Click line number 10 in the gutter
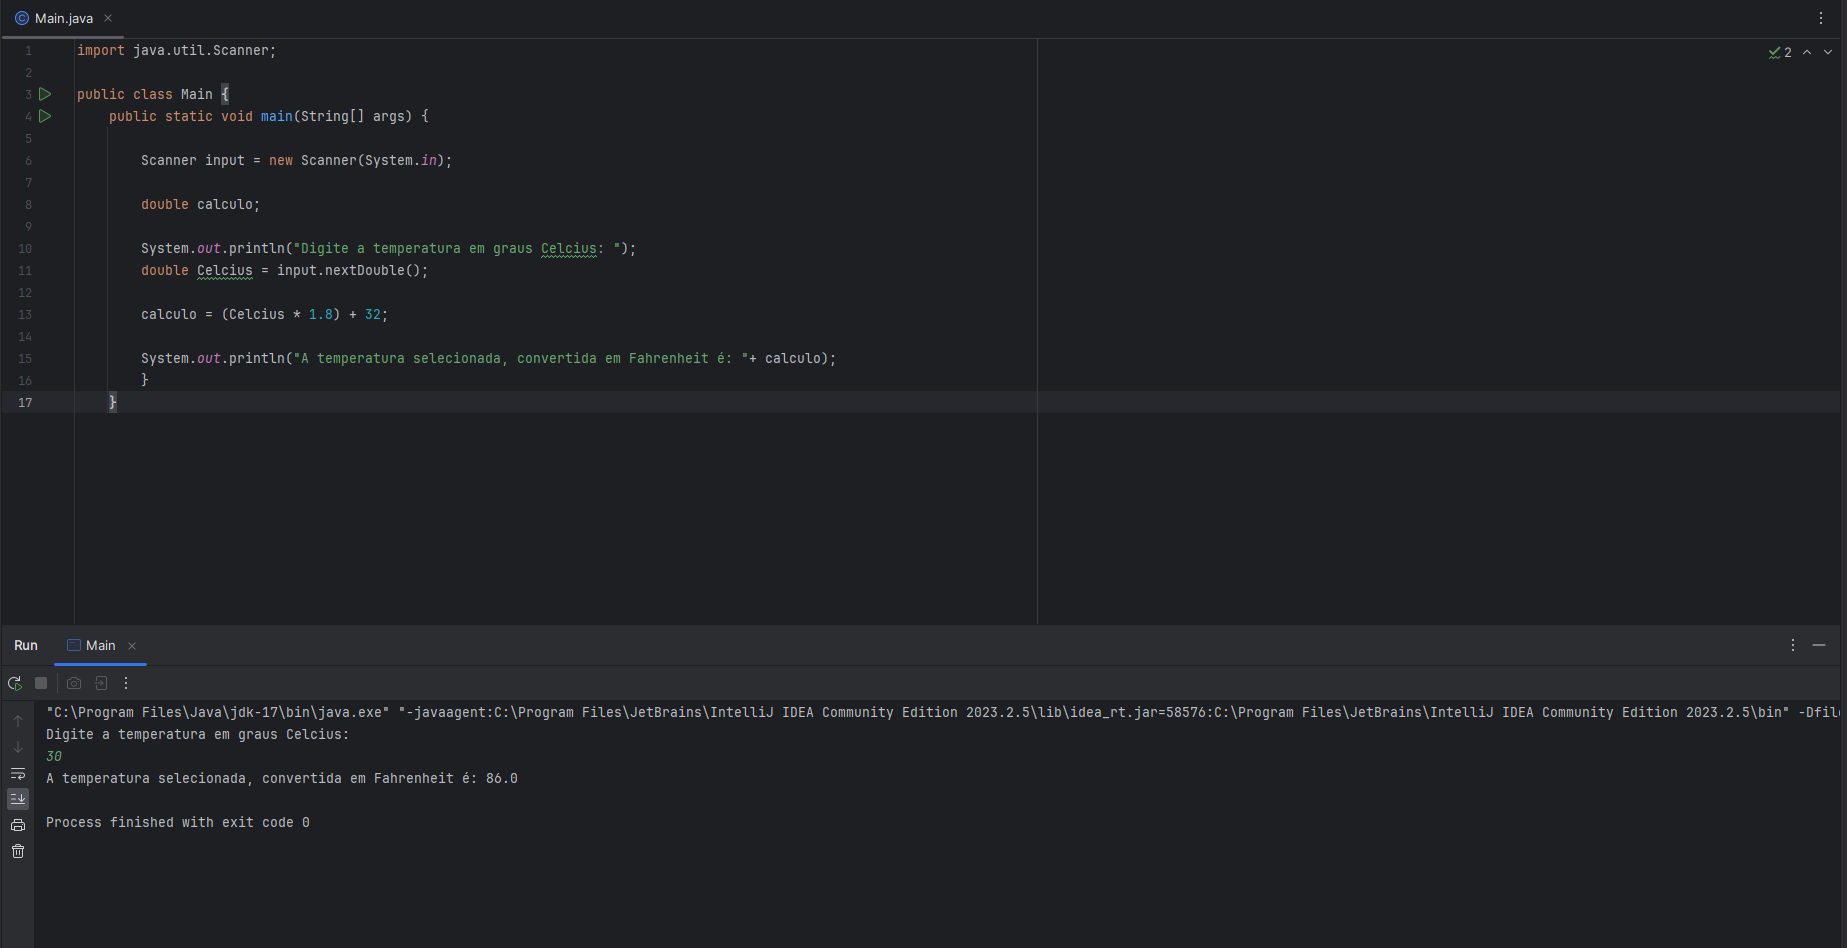Screen dimensions: 1847x948 (x=25, y=248)
